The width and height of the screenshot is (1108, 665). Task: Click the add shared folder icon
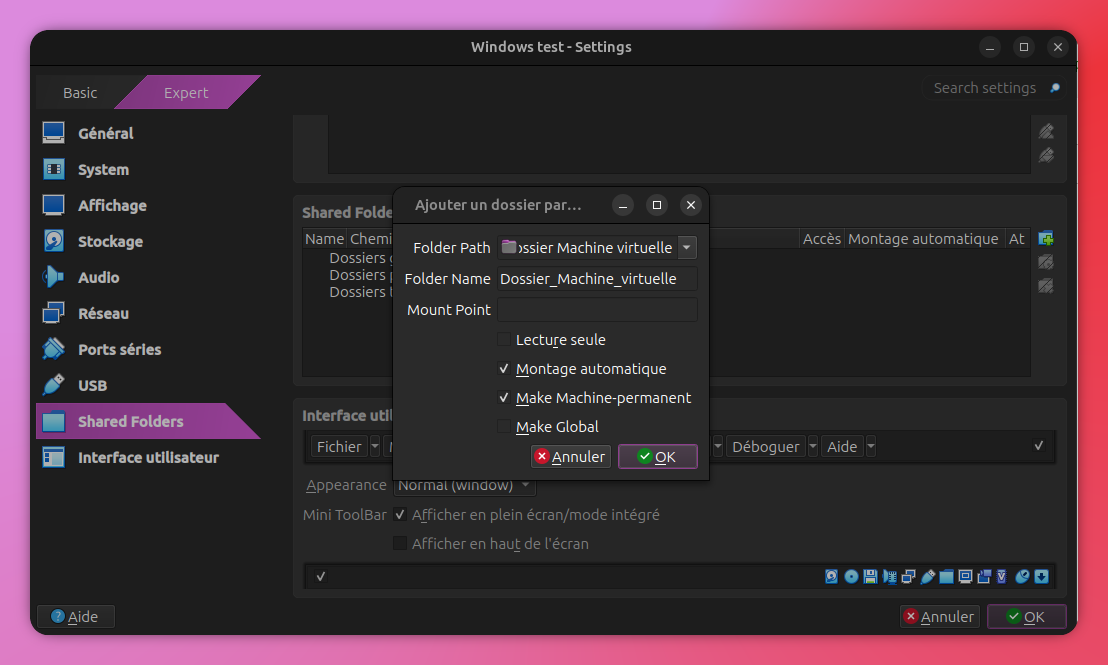(1045, 238)
